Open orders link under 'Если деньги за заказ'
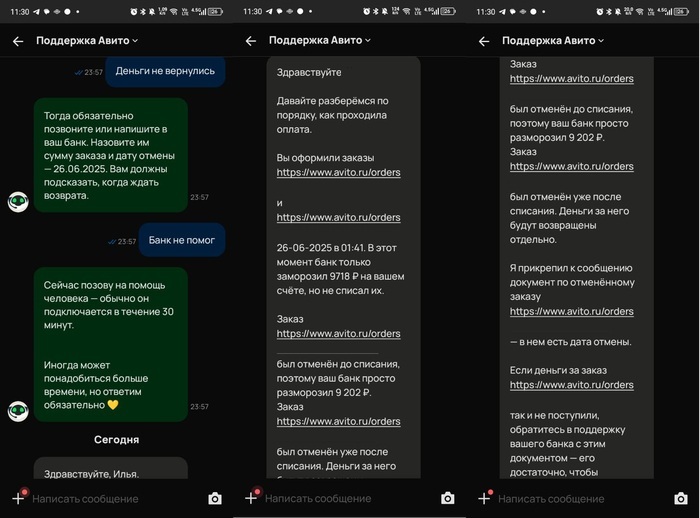The image size is (700, 518). click(571, 384)
